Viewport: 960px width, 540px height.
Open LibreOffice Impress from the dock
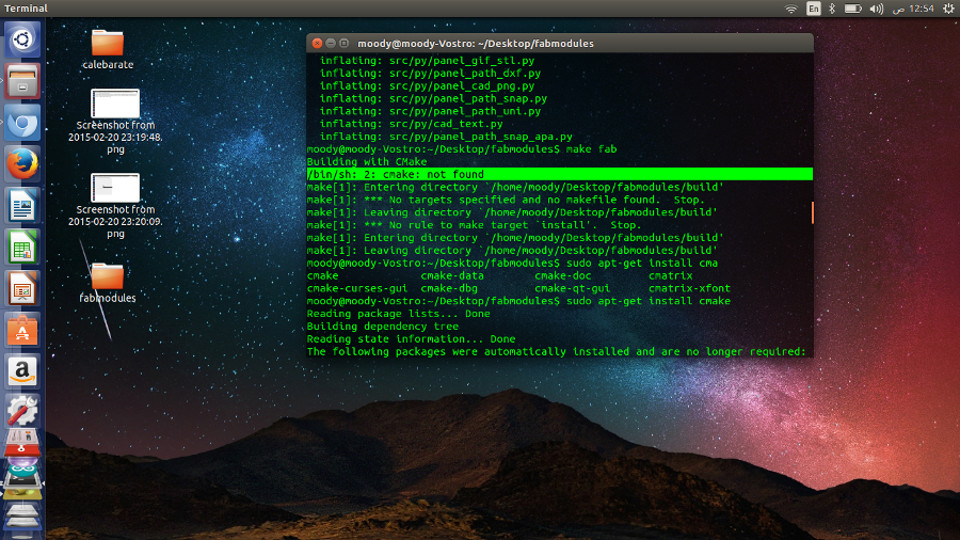22,288
